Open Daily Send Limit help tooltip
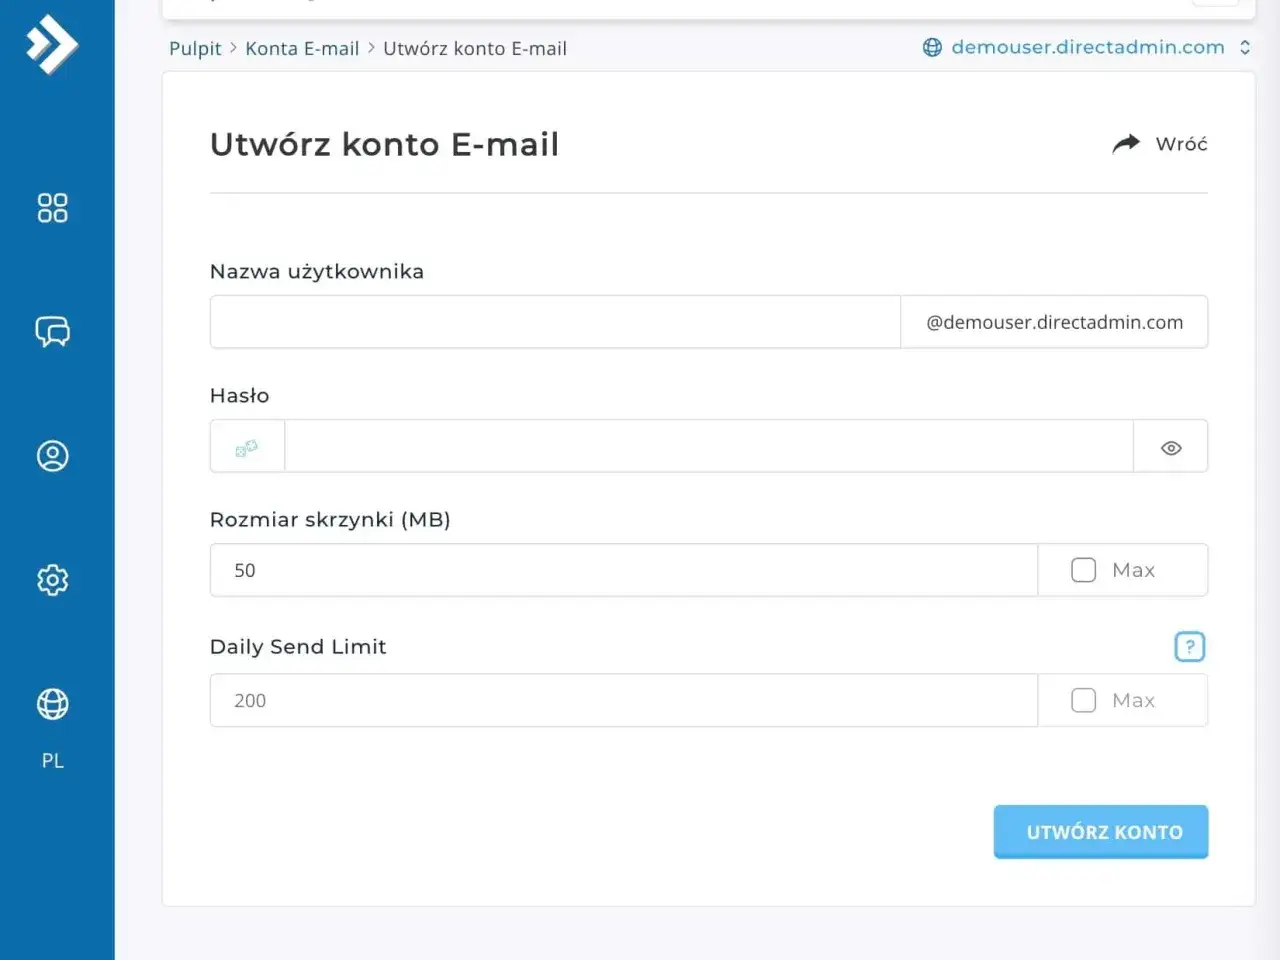The image size is (1280, 960). pos(1189,647)
